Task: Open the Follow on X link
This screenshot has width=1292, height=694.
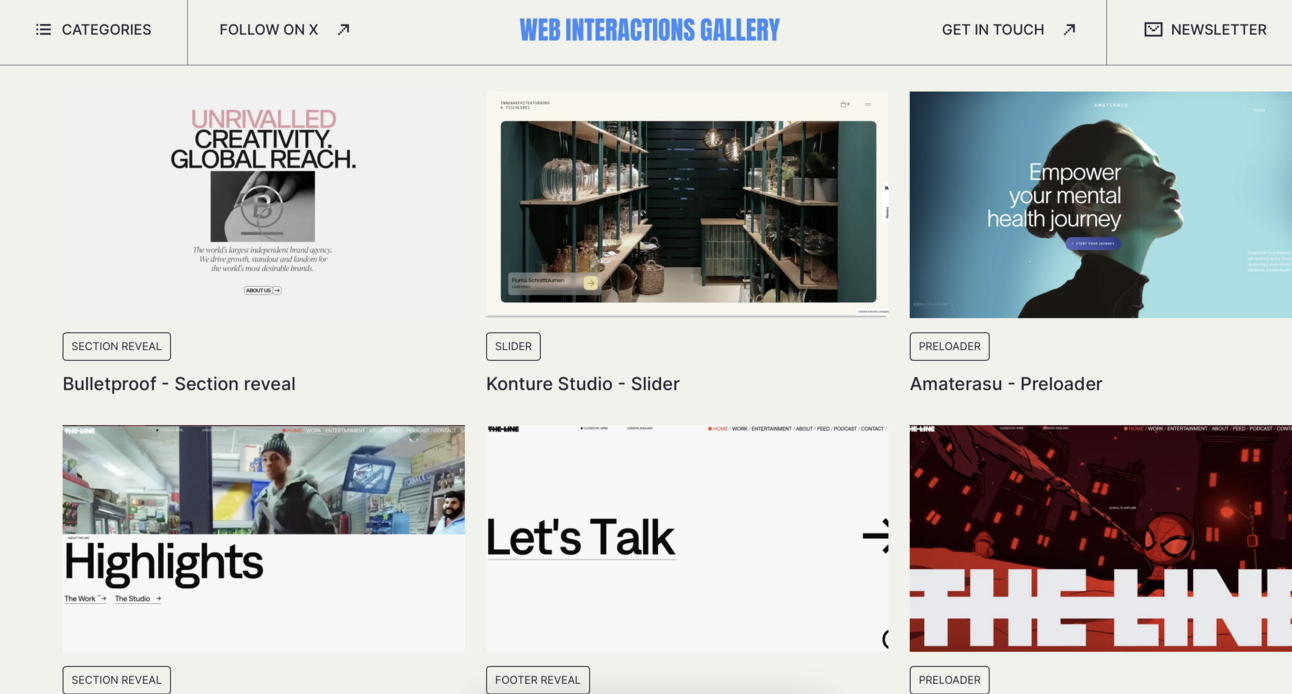Action: pos(268,30)
